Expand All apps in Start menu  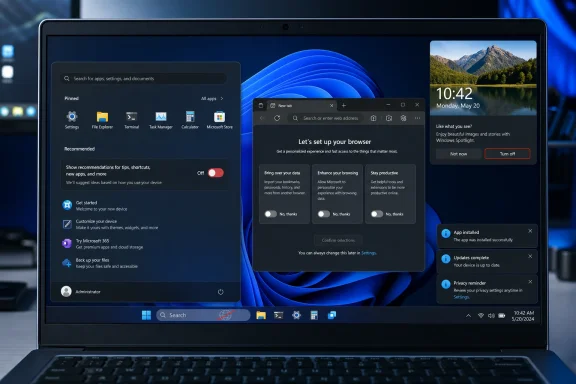tap(212, 98)
